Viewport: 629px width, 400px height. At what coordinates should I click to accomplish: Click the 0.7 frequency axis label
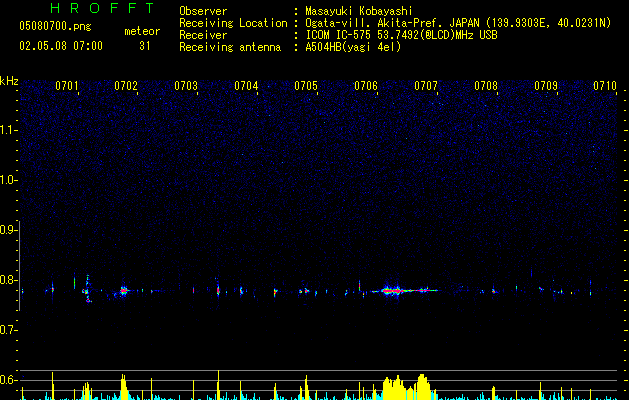click(x=8, y=330)
